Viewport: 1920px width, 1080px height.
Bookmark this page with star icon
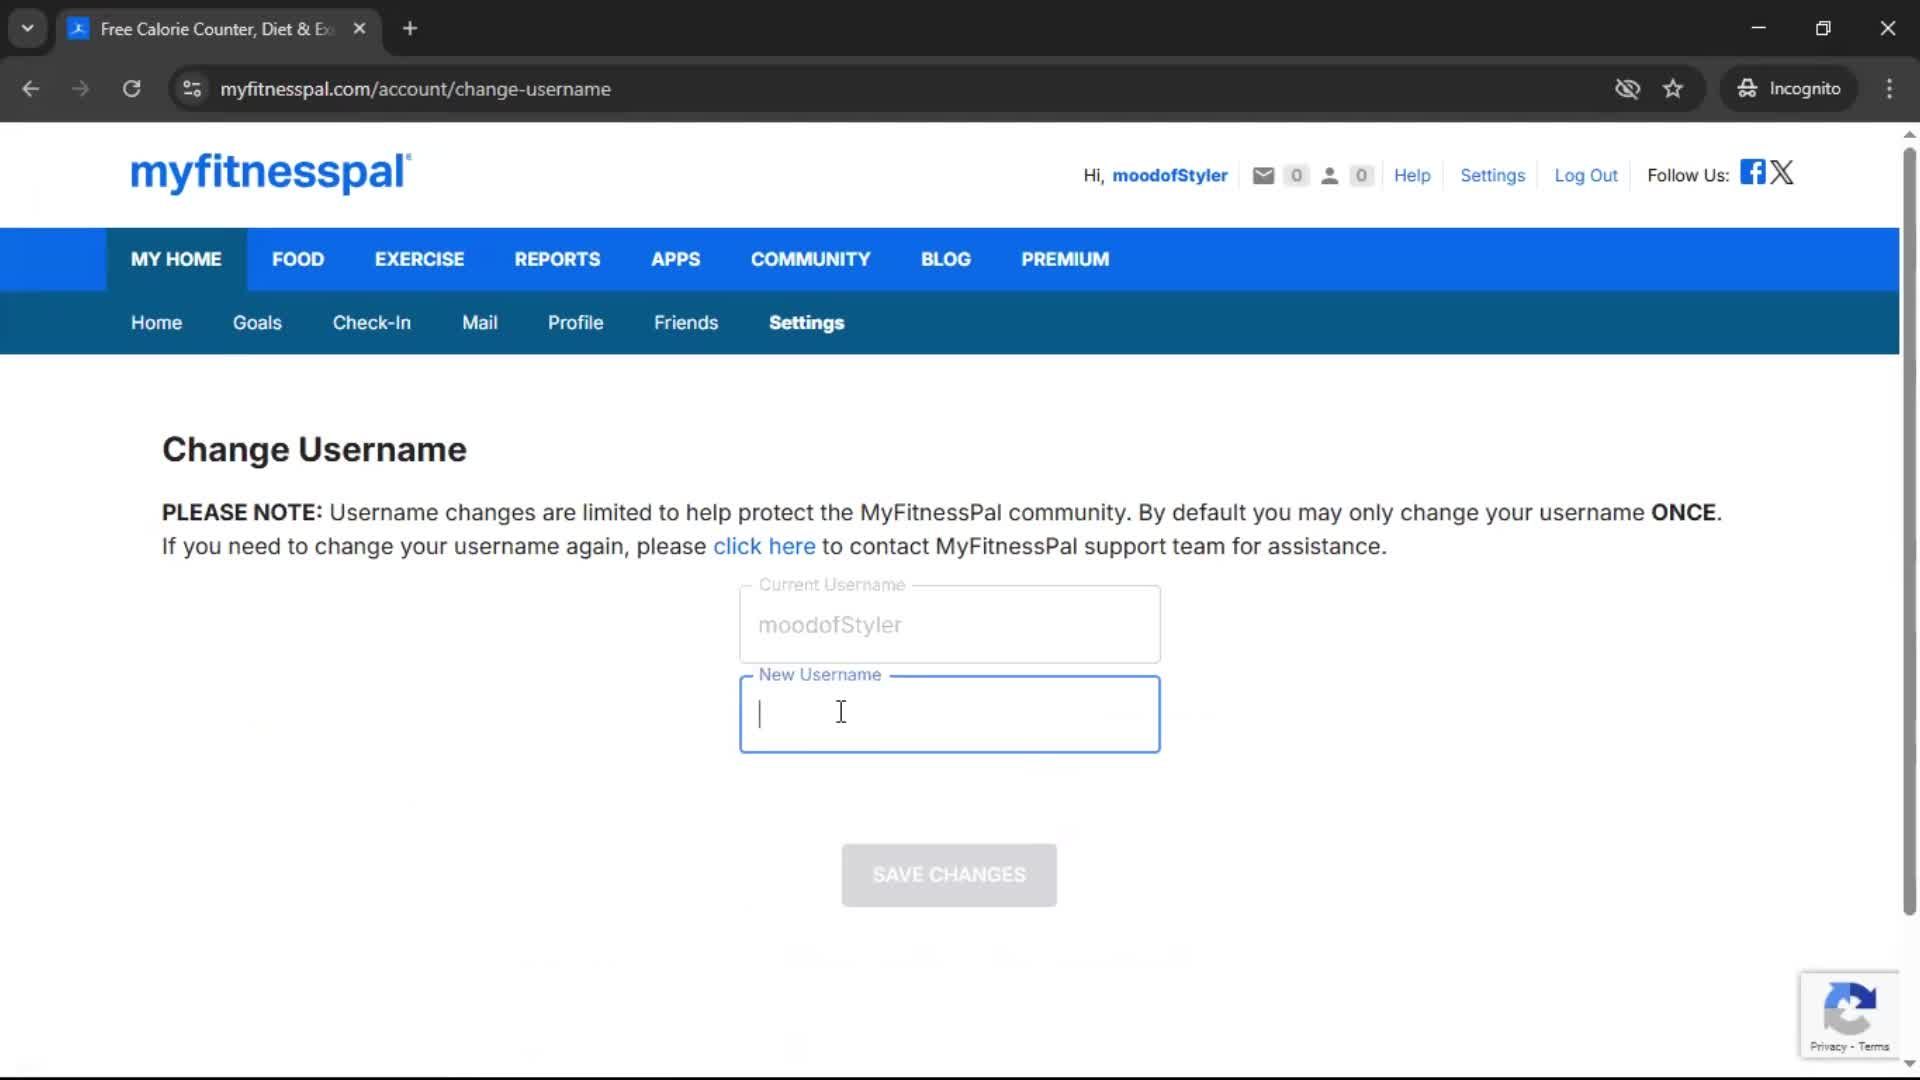(x=1673, y=89)
